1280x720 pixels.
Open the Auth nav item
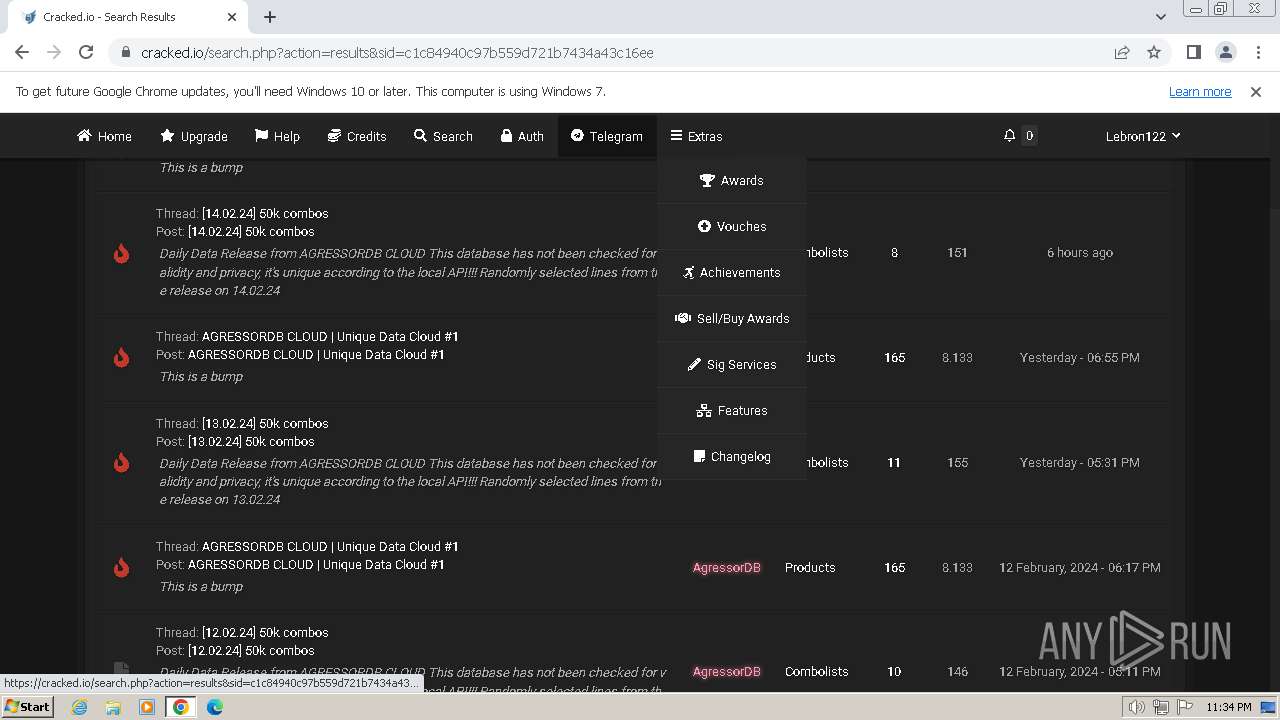[x=522, y=136]
